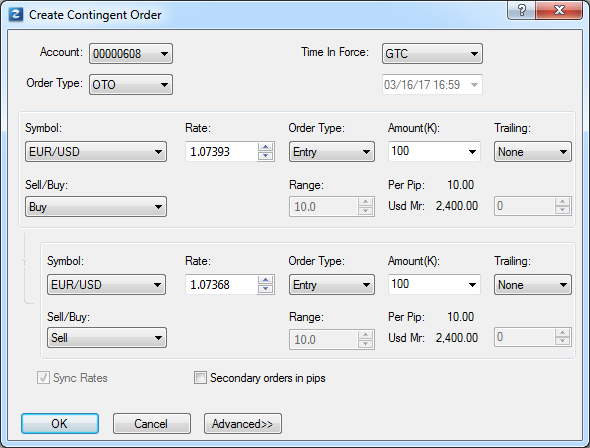Click the Cancel button

pyautogui.click(x=152, y=424)
